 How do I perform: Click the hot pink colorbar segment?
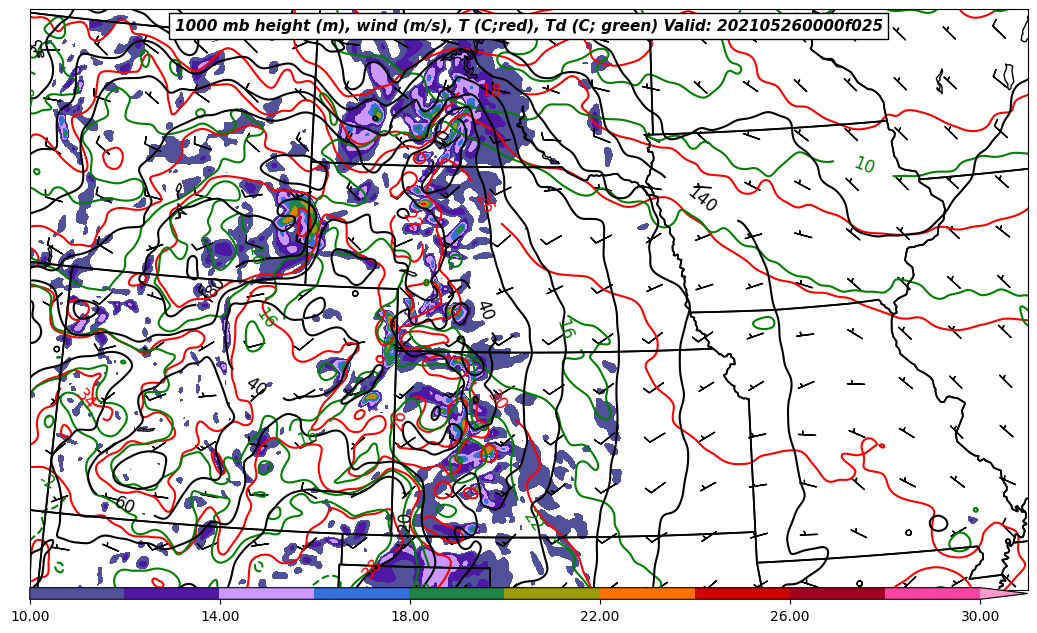pyautogui.click(x=932, y=593)
